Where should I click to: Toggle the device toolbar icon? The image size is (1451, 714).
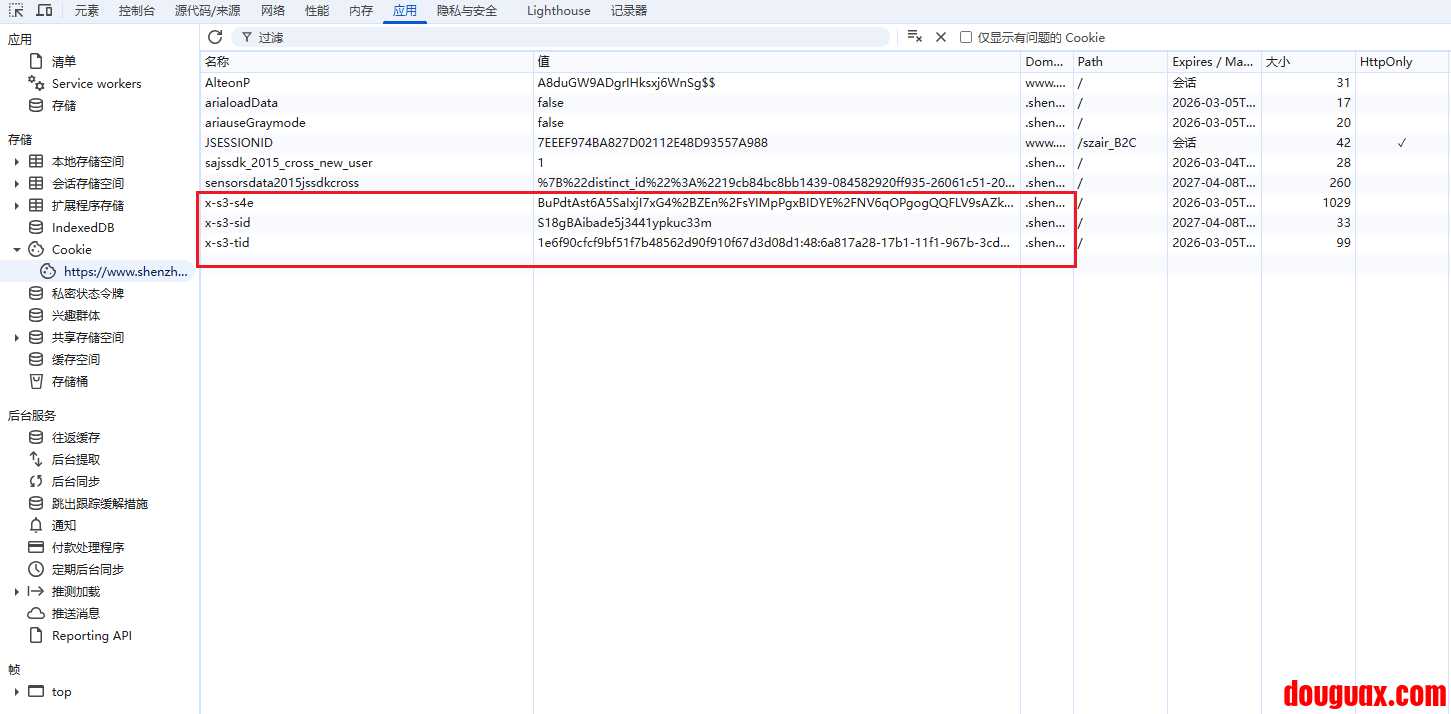point(44,11)
